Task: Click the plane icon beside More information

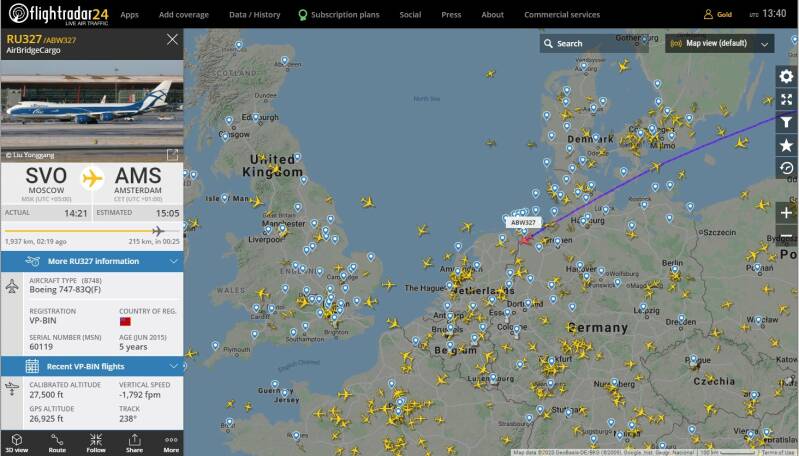Action: [x=32, y=261]
